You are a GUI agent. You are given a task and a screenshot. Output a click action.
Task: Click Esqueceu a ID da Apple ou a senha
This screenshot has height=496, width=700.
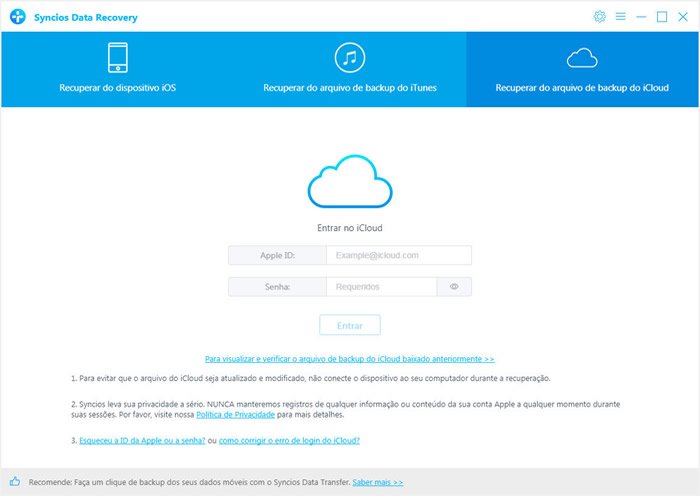[143, 440]
